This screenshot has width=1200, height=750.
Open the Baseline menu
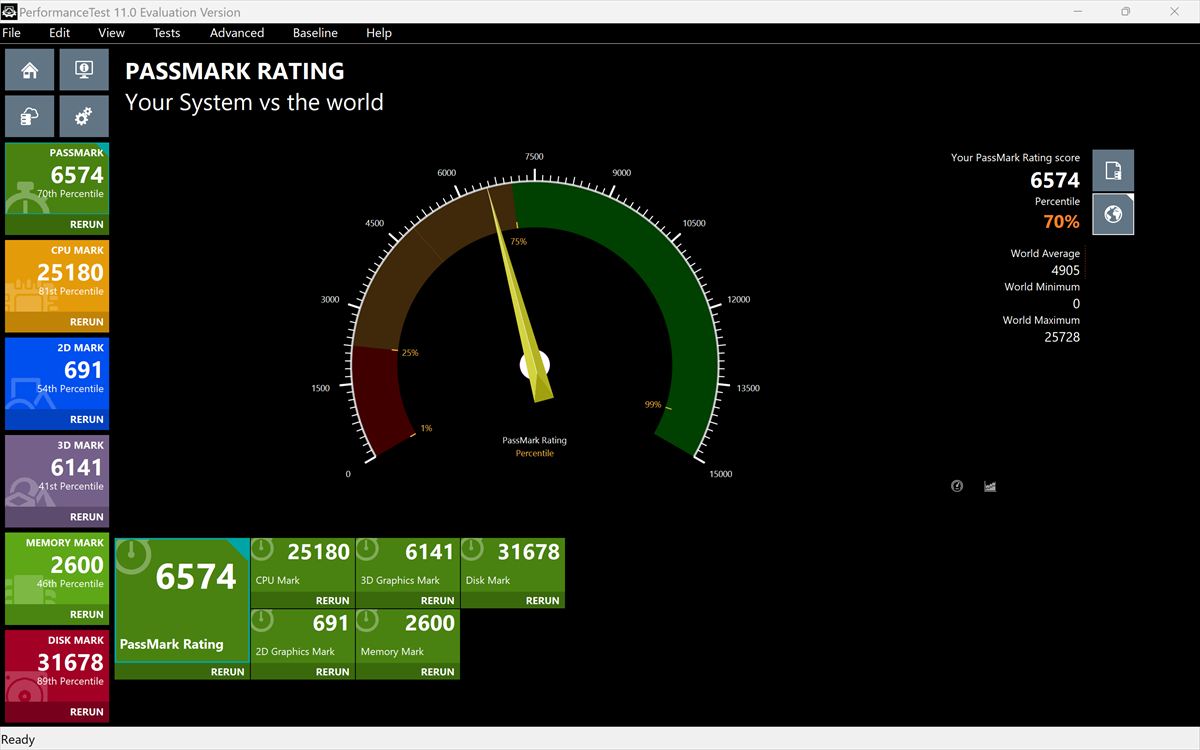tap(315, 33)
